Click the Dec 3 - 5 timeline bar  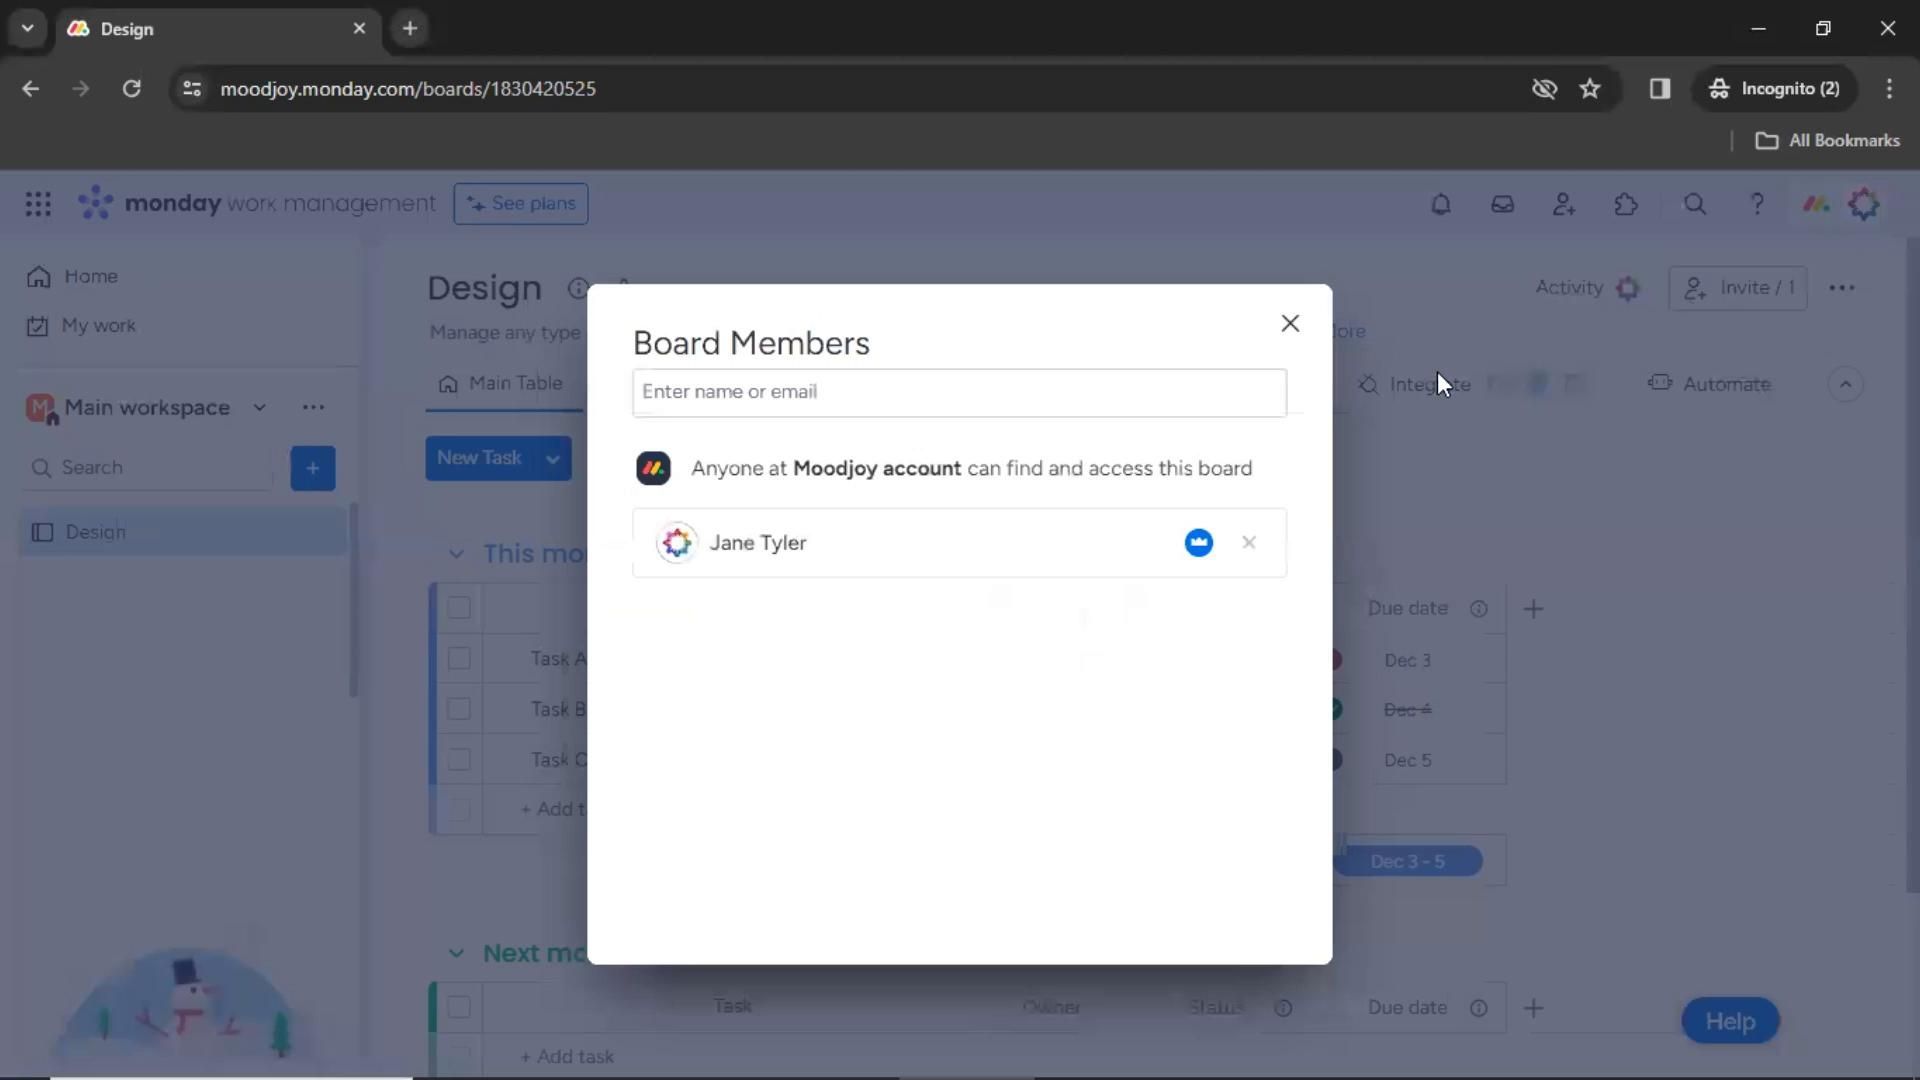[x=1407, y=862]
